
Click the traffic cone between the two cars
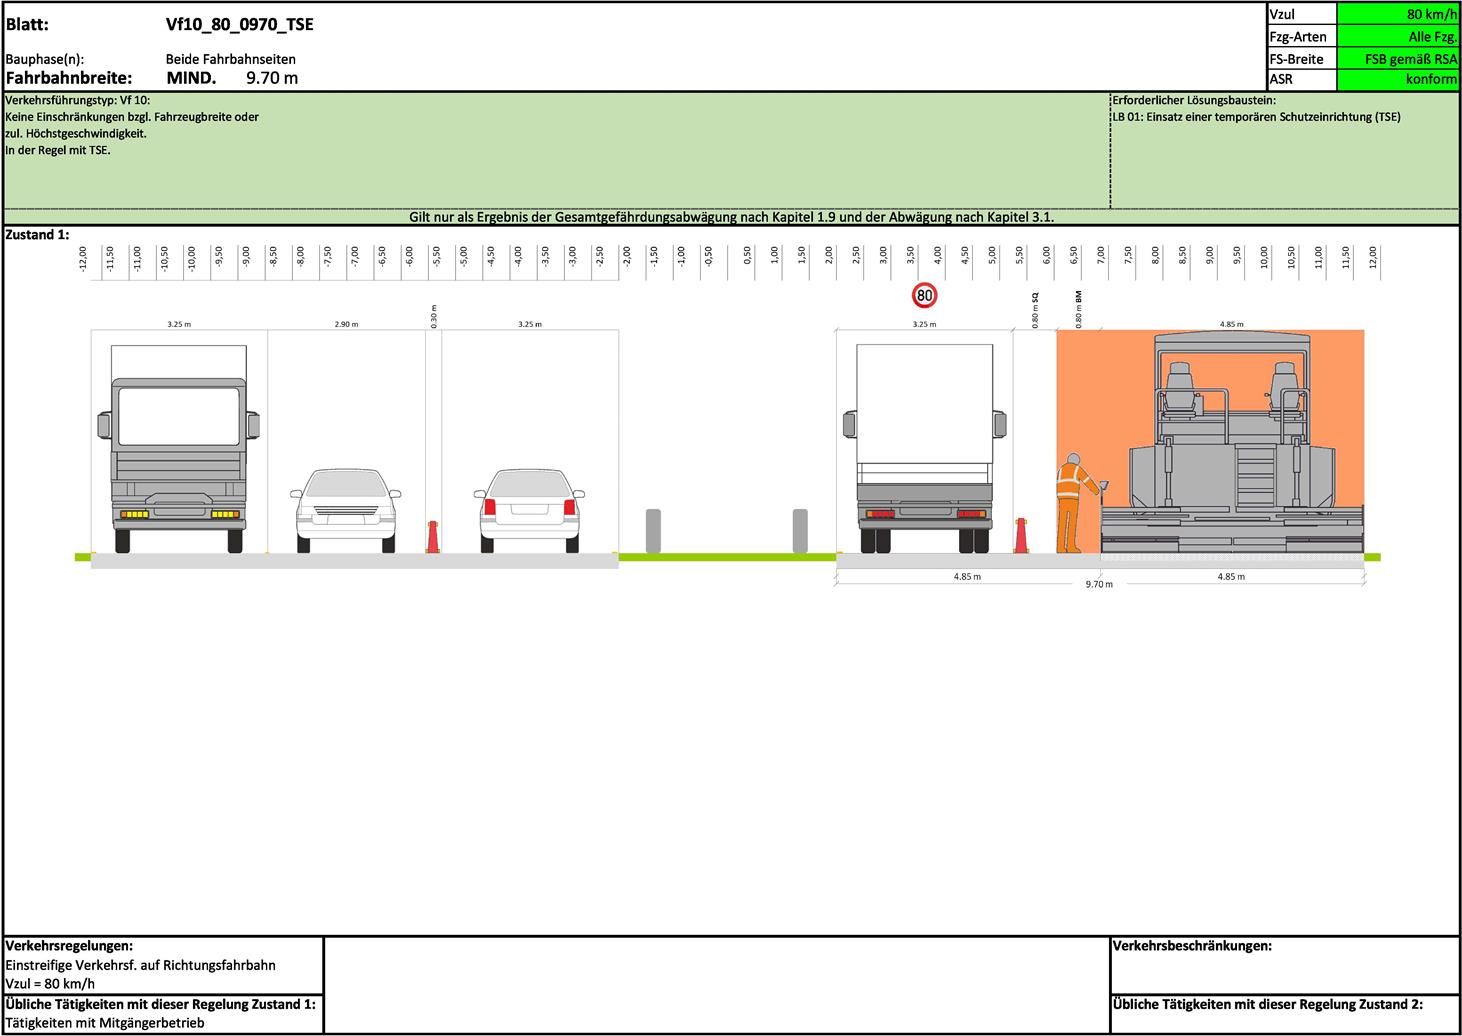tap(433, 536)
